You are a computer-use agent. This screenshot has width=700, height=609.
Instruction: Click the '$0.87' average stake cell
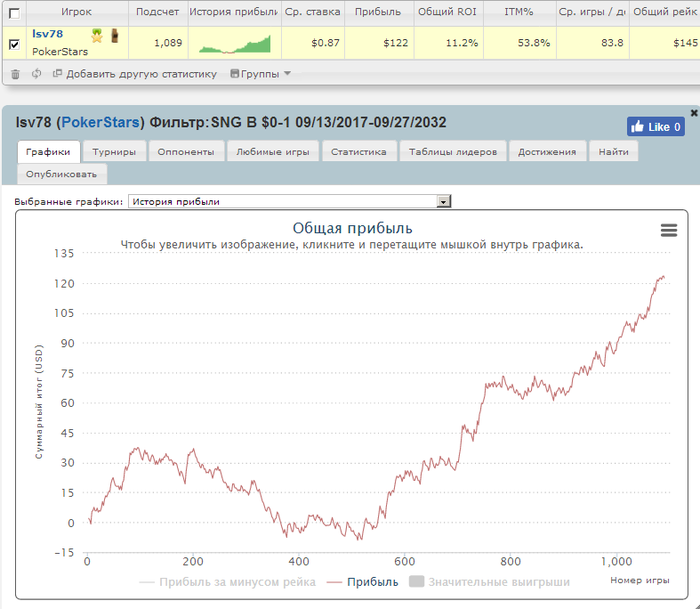pos(313,43)
